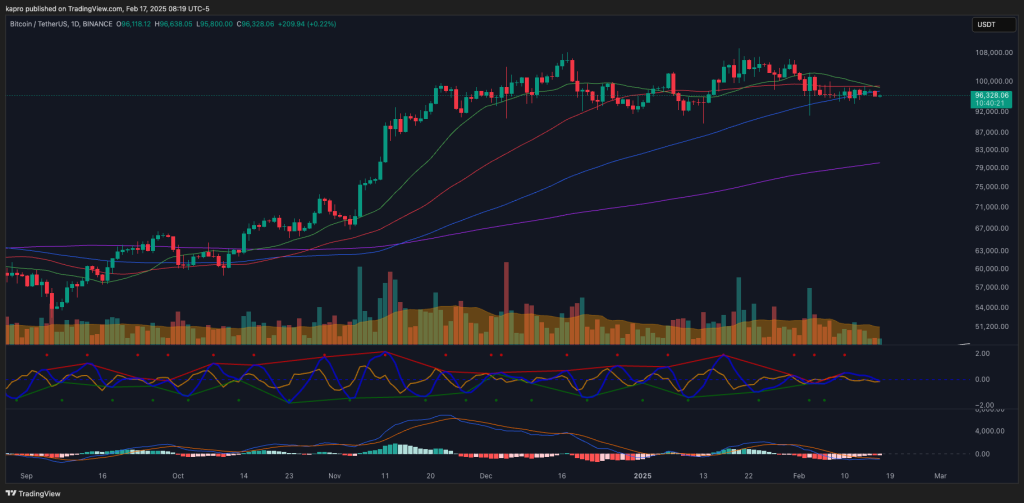Click the 2.00 oscillator scale label

(983, 353)
